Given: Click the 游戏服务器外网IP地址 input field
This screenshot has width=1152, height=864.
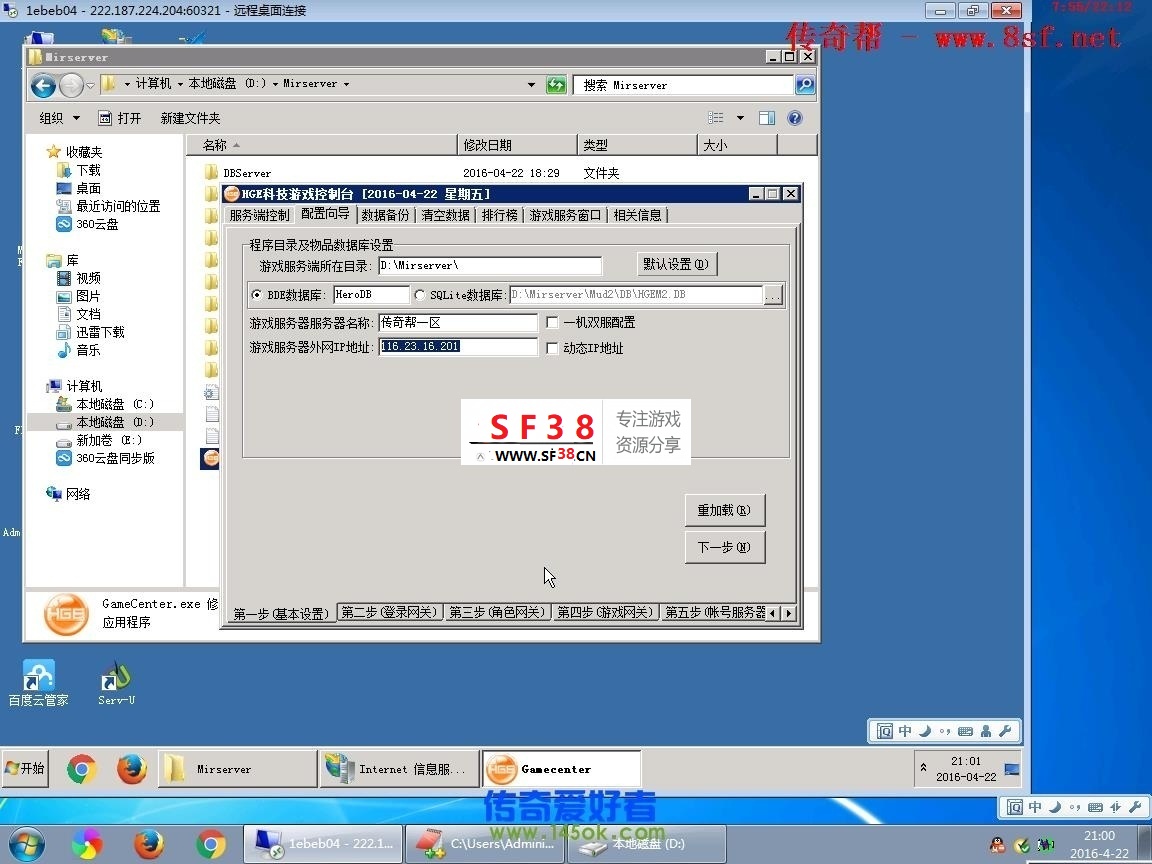Looking at the screenshot, I should (458, 347).
